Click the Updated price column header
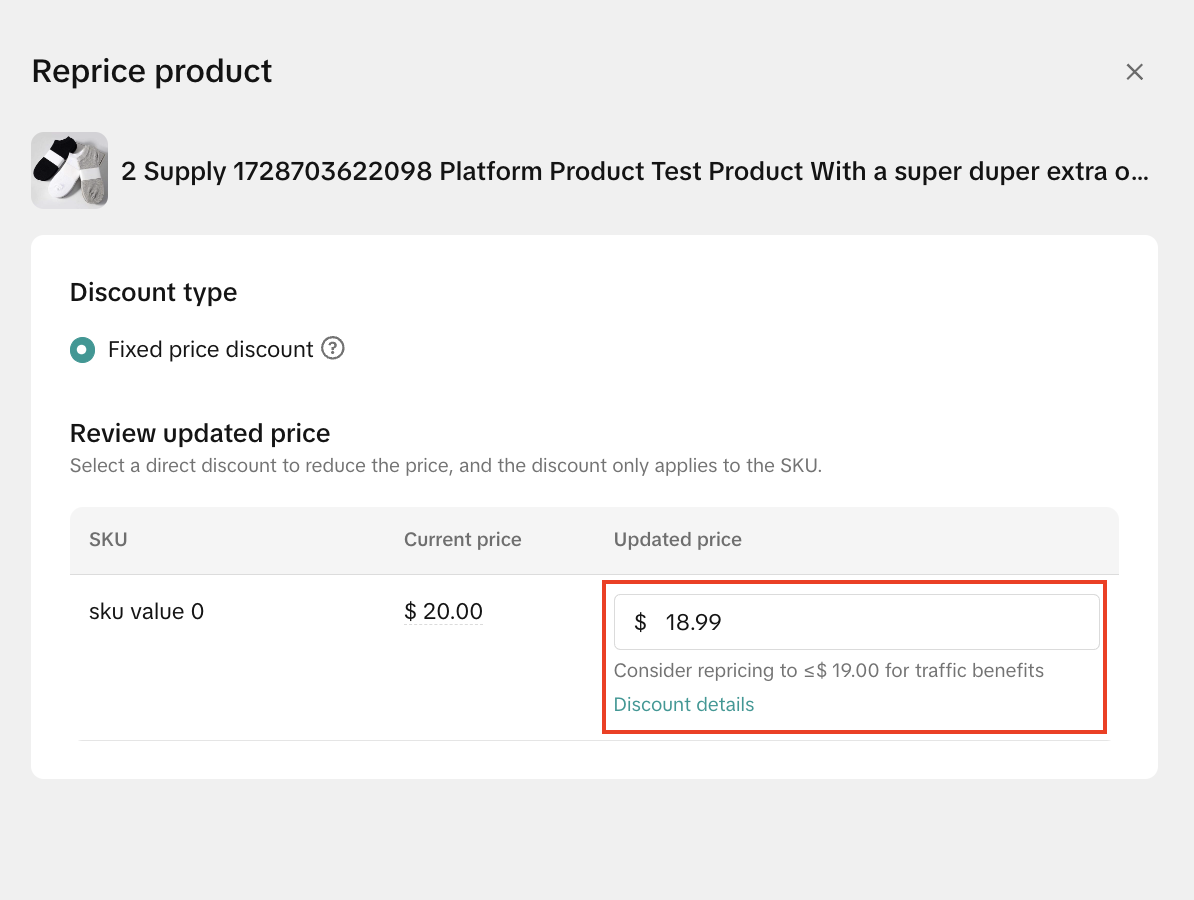Image resolution: width=1194 pixels, height=900 pixels. tap(677, 540)
